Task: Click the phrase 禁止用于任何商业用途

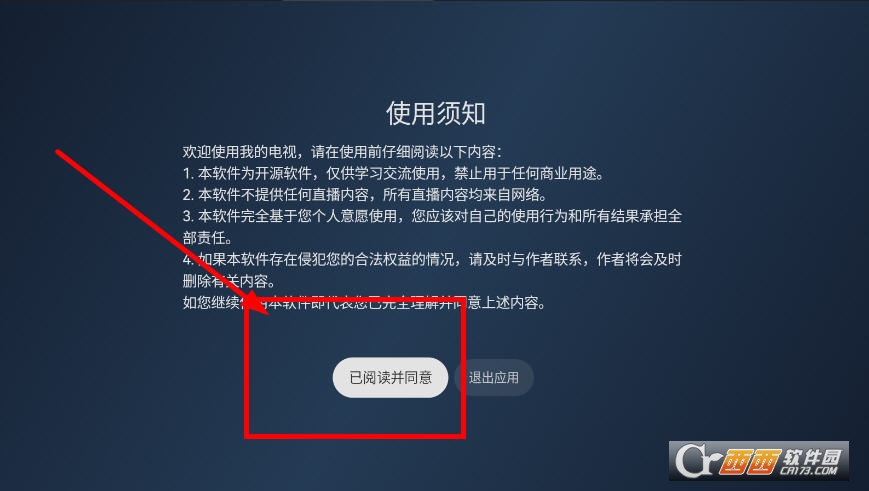Action: tap(526, 173)
